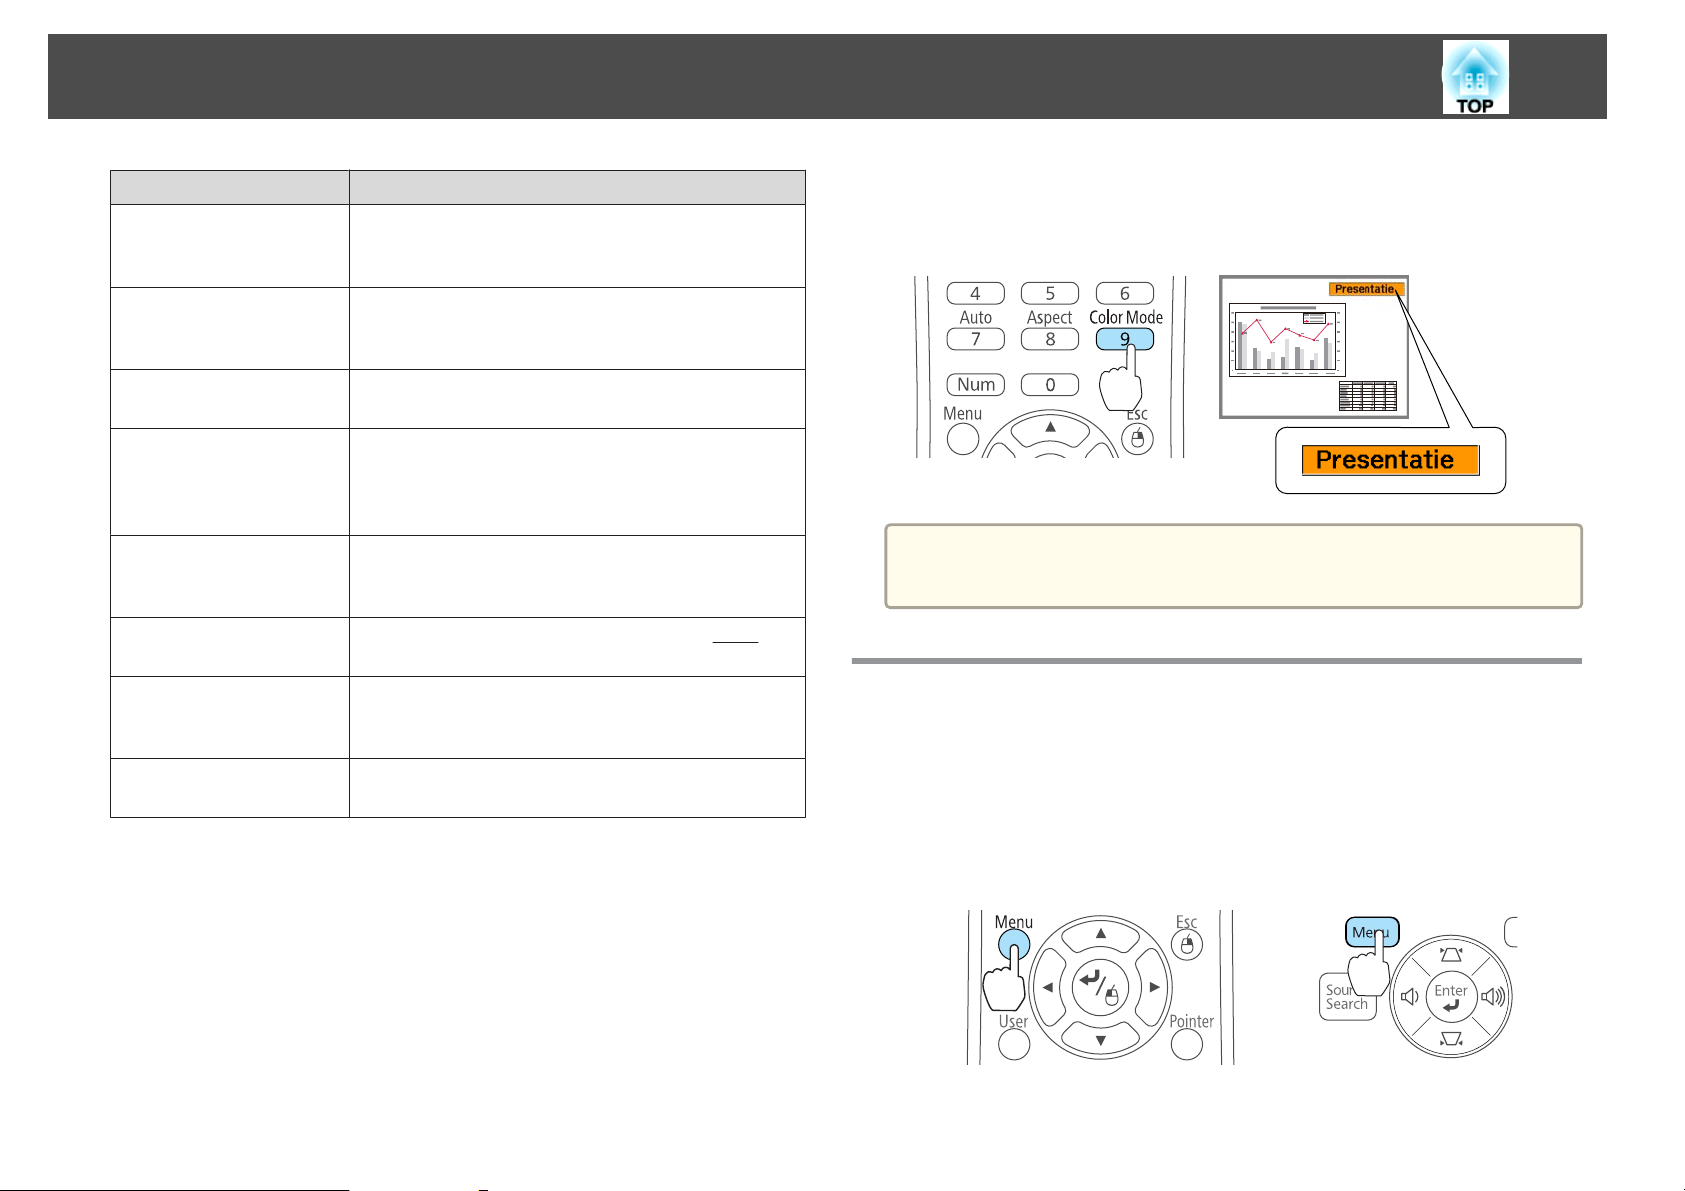The image size is (1685, 1191).
Task: Click the small data table on projected screen
Action: click(1367, 396)
